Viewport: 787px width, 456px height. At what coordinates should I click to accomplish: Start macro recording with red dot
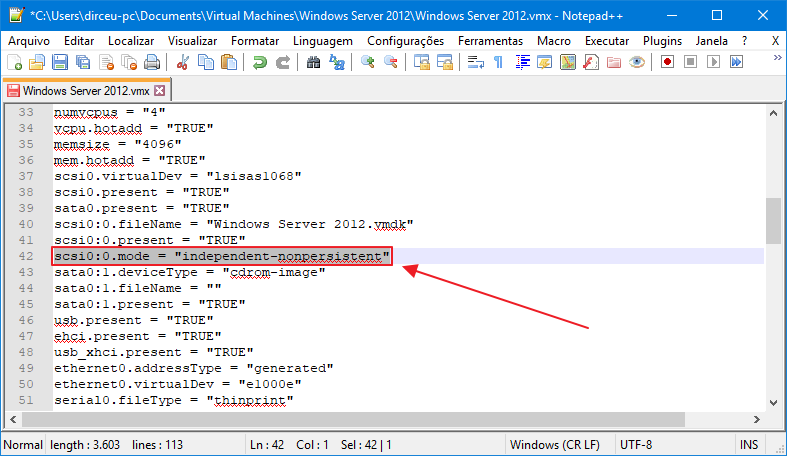click(667, 62)
